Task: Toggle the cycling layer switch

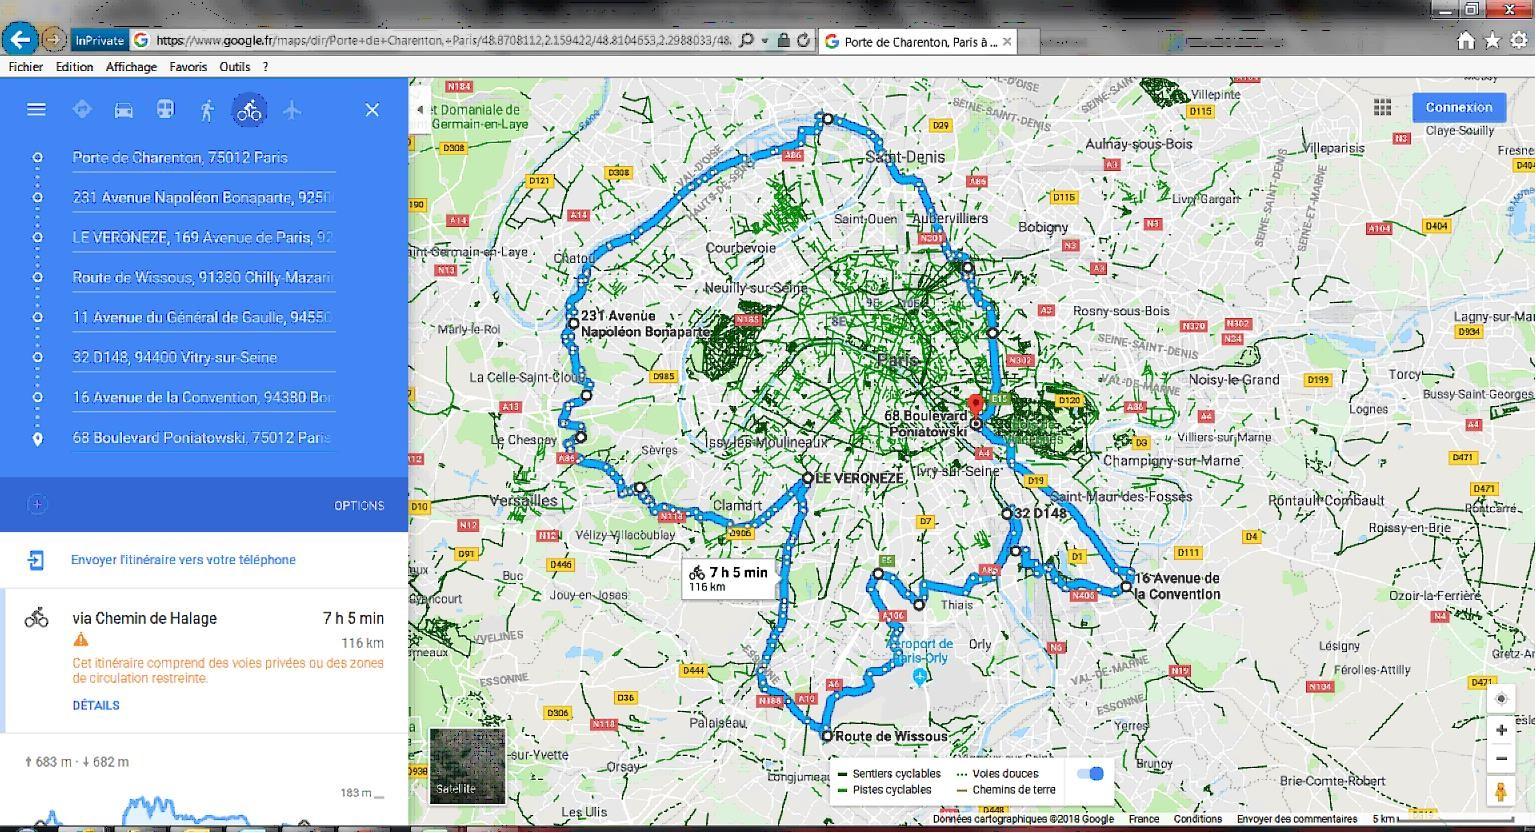Action: 1091,773
